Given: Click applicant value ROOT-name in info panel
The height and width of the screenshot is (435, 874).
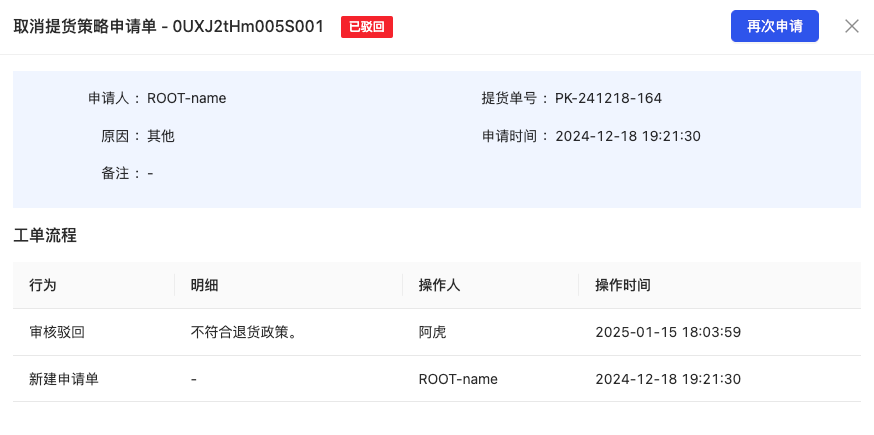Looking at the screenshot, I should [186, 98].
